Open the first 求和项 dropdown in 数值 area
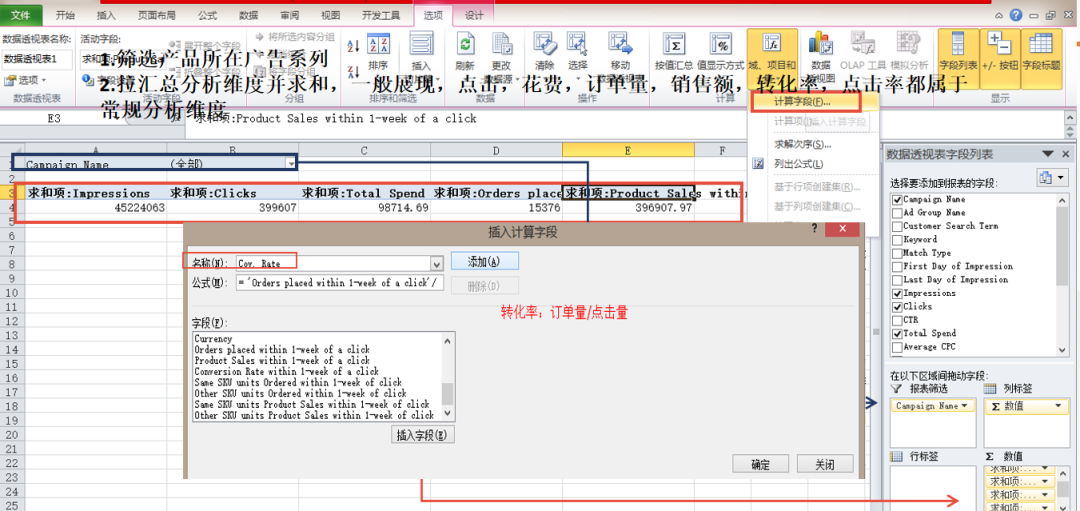Screen dimensions: 1080x511 pos(1044,469)
